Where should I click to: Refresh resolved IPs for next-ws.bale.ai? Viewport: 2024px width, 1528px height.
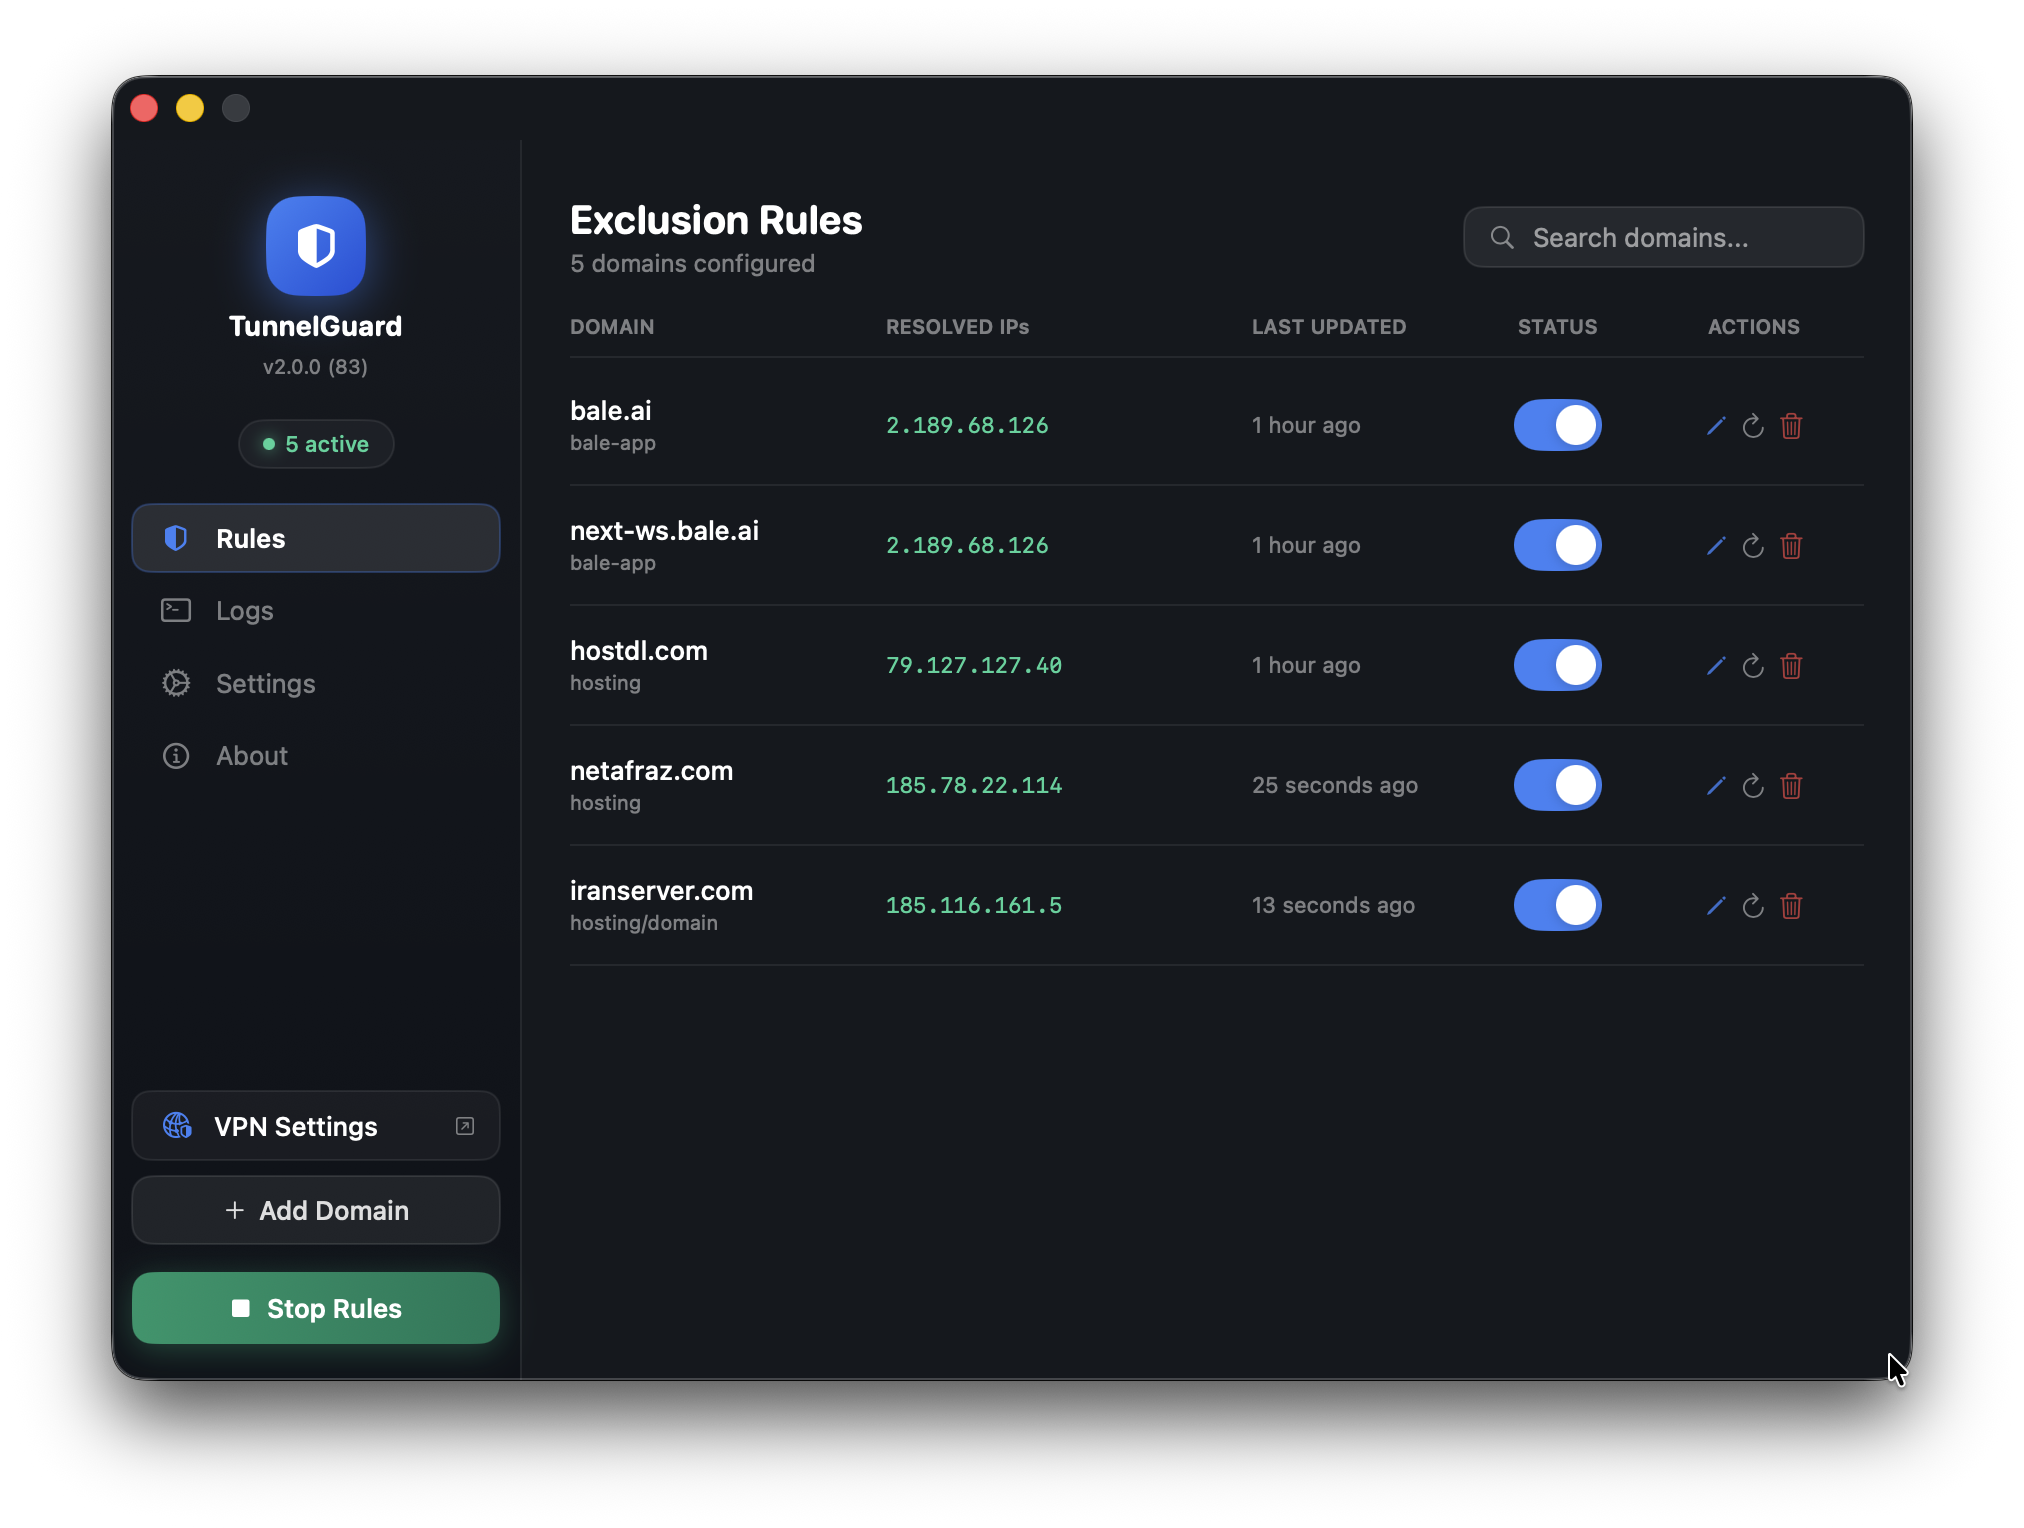(1753, 546)
